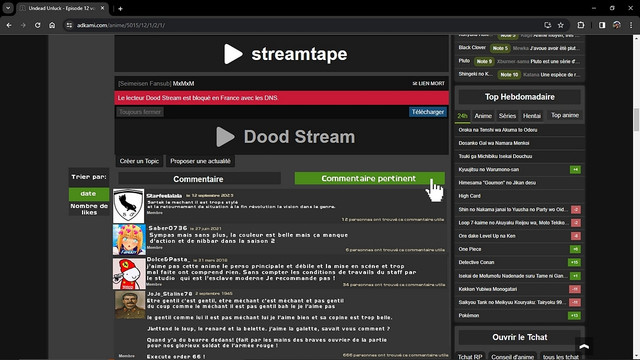Click the Télécharger button
Screen dimensions: 640x360
point(428,112)
